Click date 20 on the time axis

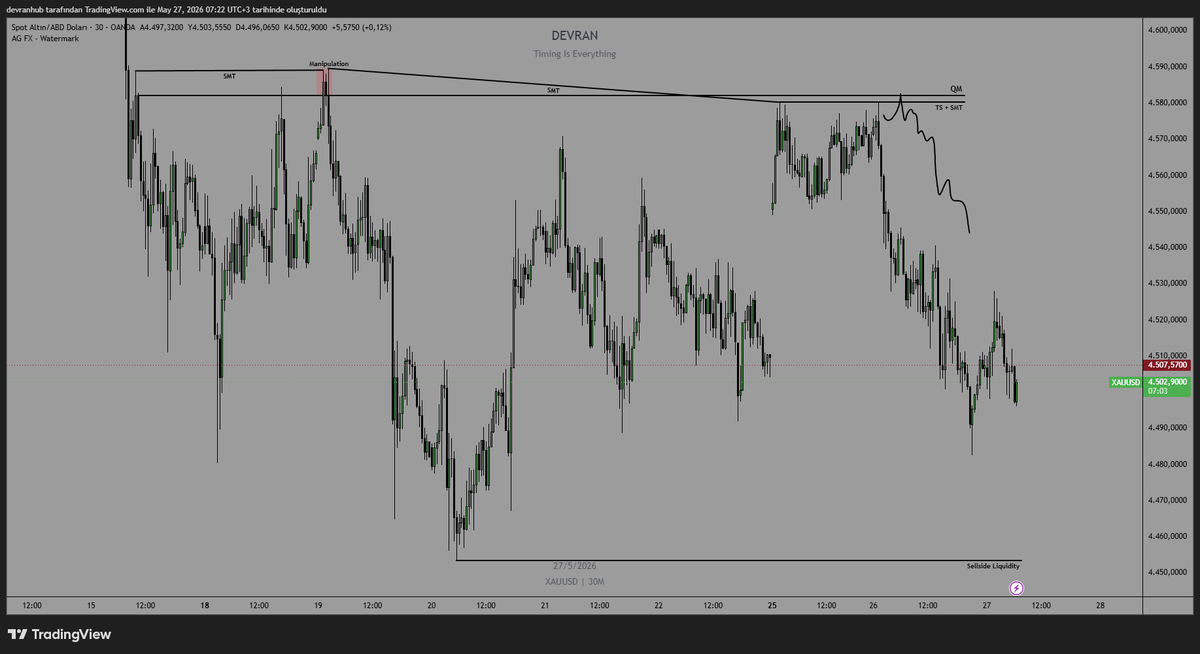(431, 605)
